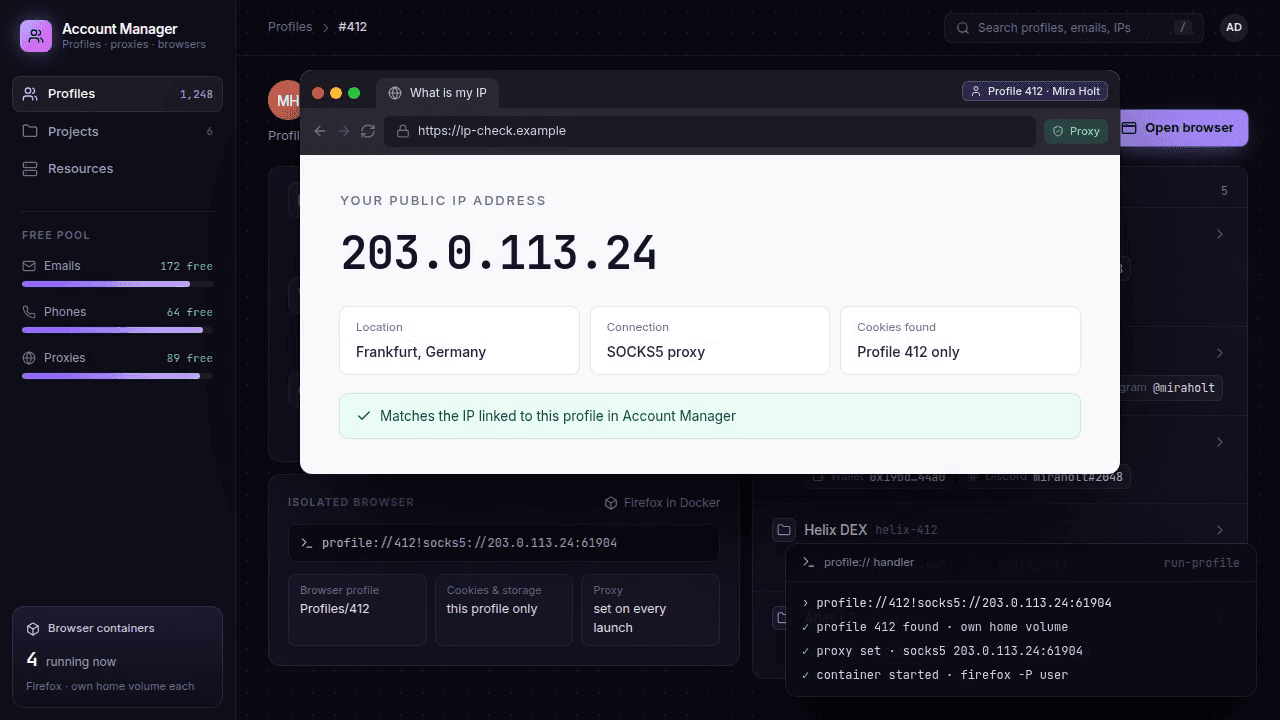1280x720 pixels.
Task: Click the green checkmark in match banner
Action: click(x=363, y=416)
